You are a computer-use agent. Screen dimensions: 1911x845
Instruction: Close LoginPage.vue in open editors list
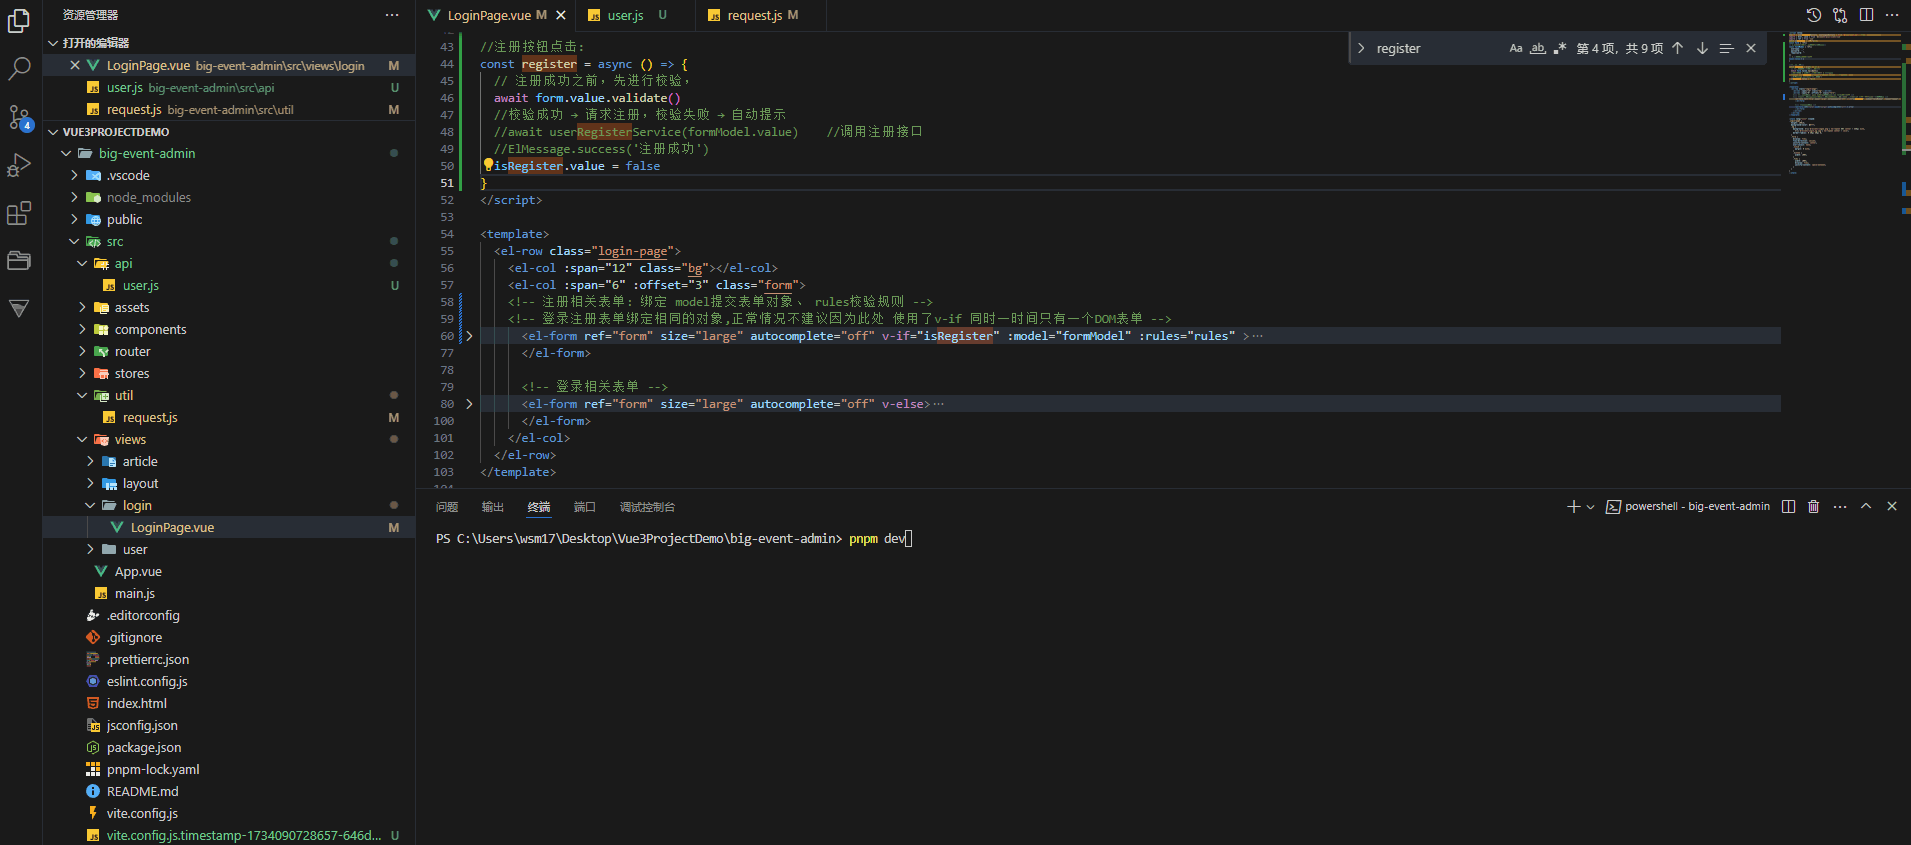pos(75,65)
